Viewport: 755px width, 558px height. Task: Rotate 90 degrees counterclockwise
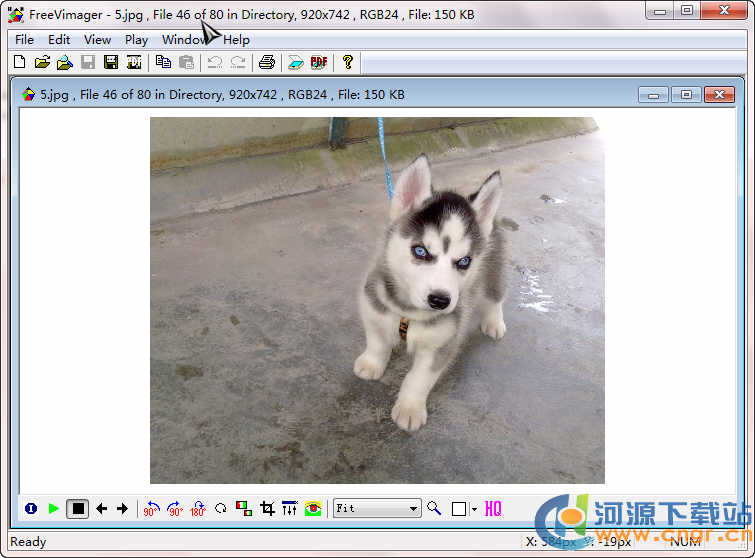click(152, 508)
